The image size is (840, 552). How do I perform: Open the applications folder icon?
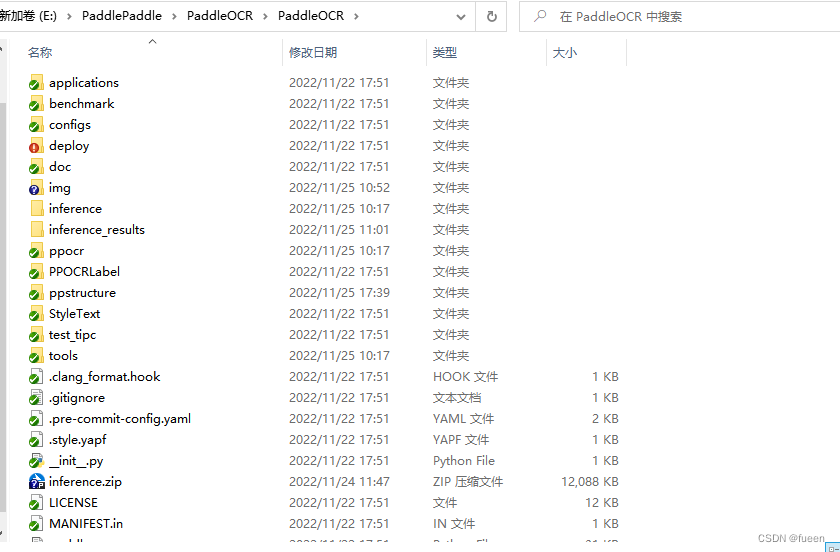tap(36, 83)
